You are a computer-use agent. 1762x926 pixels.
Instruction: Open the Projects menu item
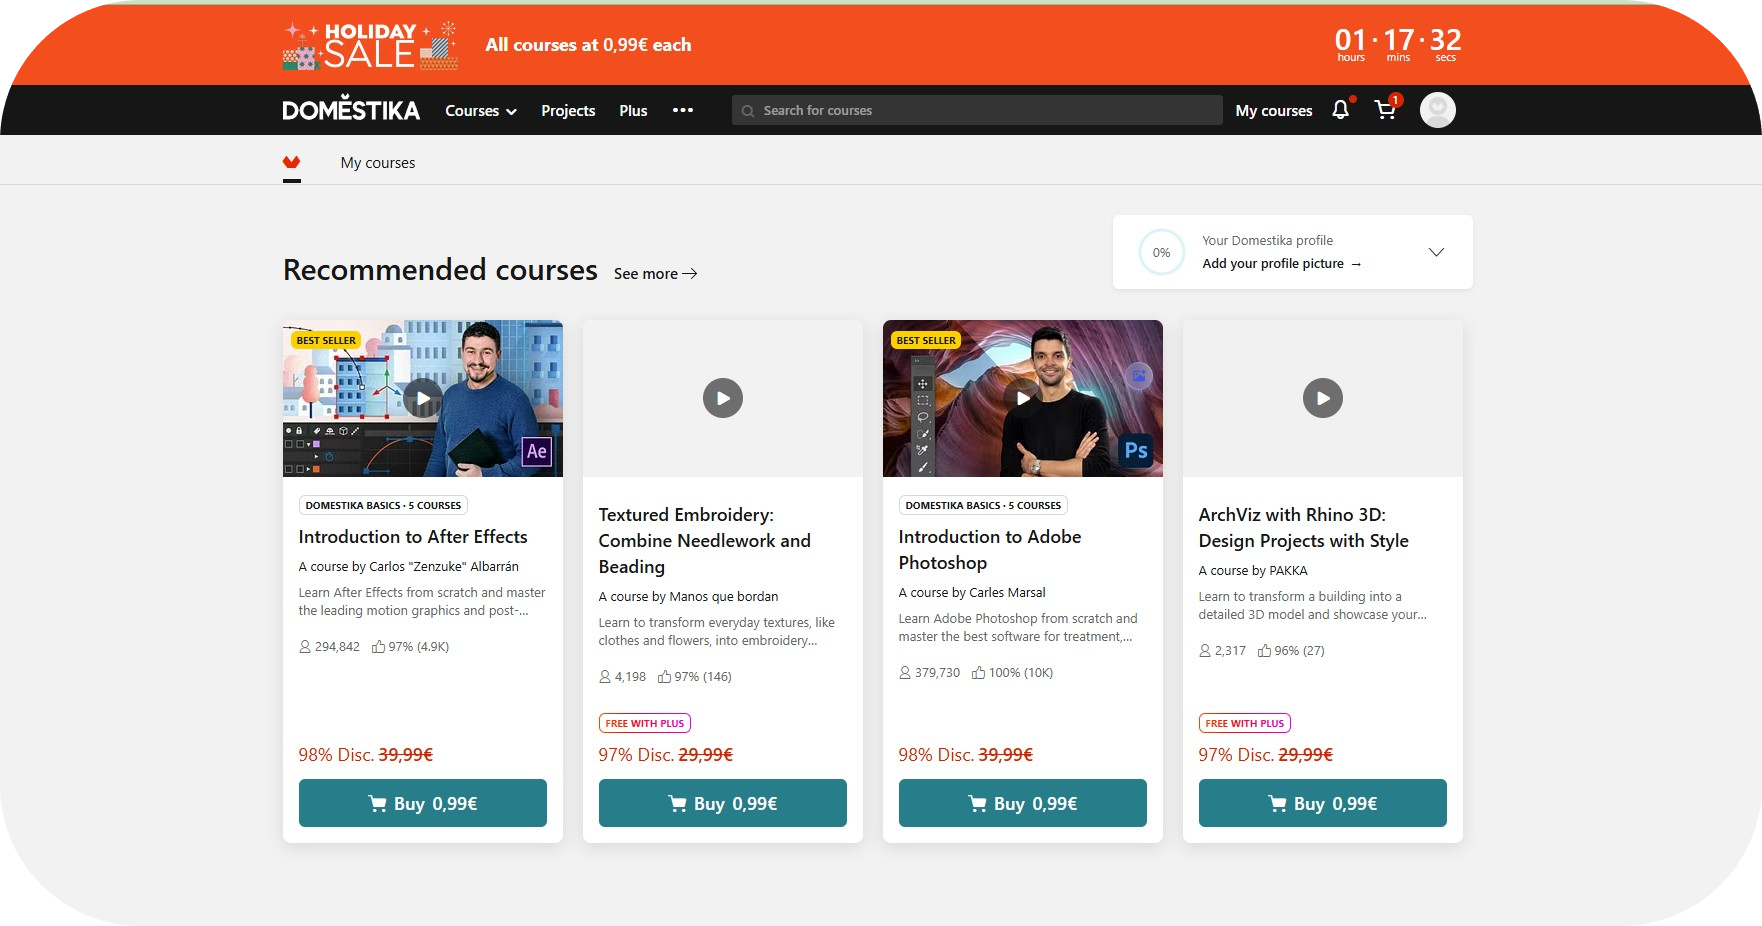pos(568,111)
